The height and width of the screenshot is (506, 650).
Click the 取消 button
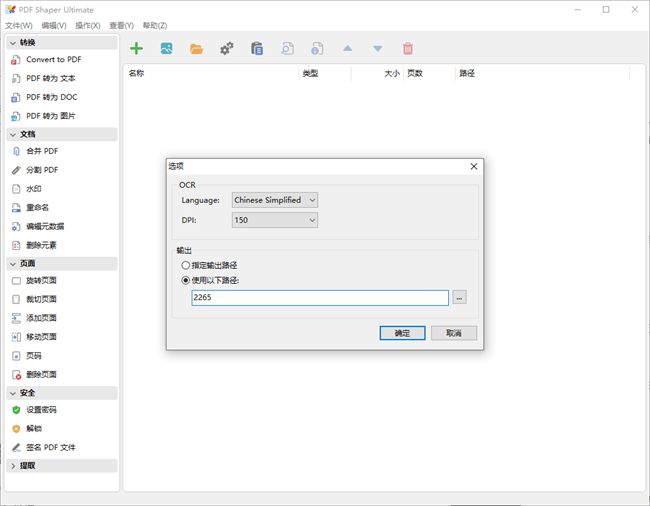[x=453, y=333]
